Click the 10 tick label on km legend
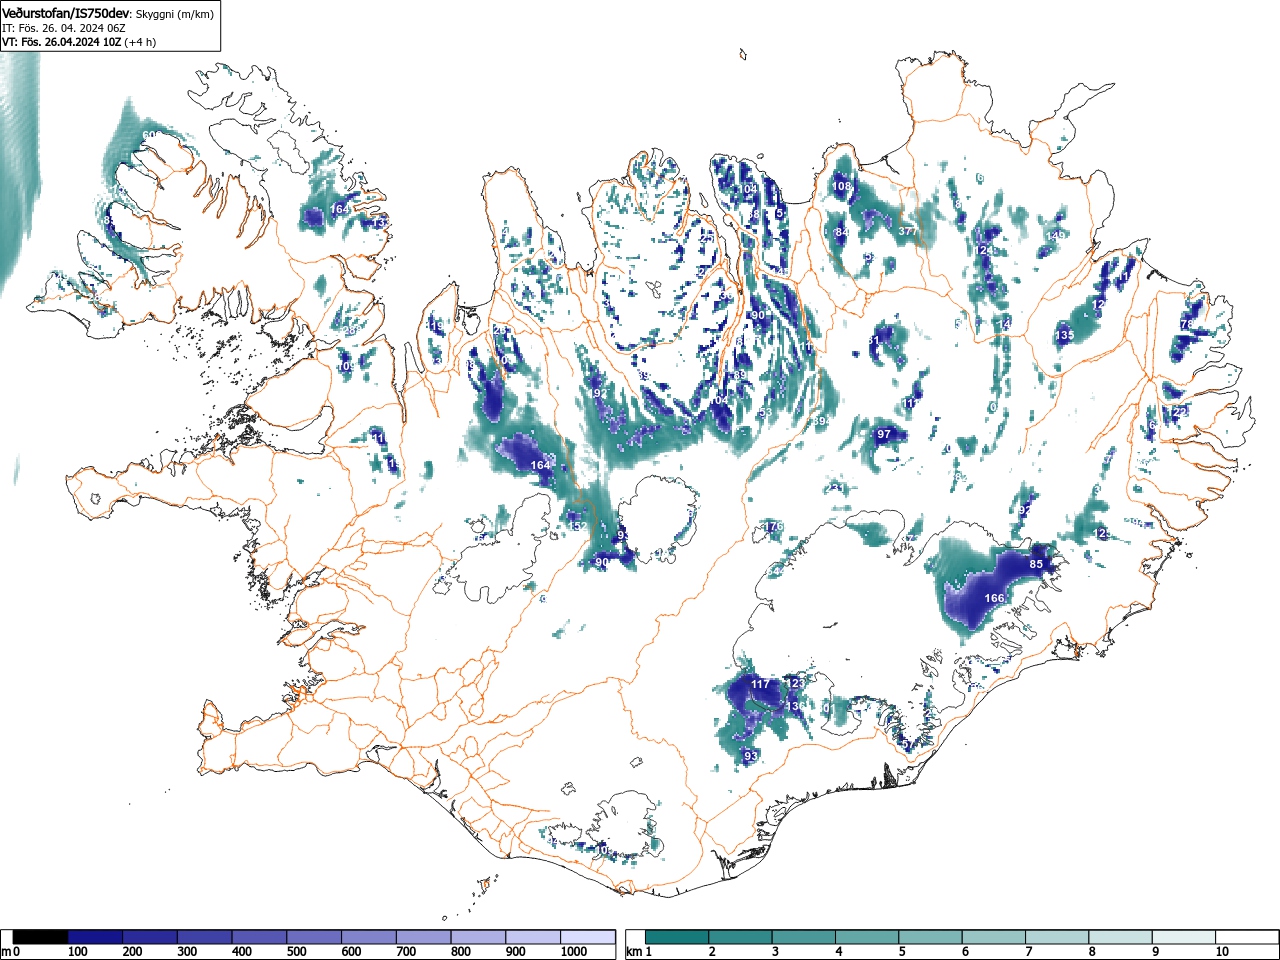The image size is (1280, 960). point(1222,952)
